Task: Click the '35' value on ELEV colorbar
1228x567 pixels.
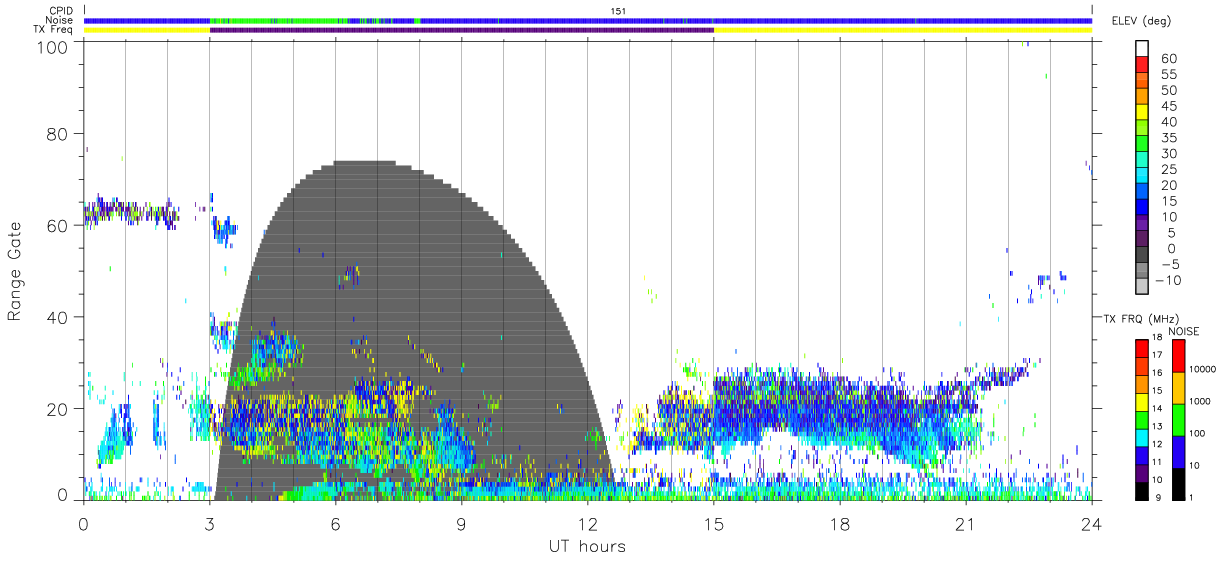Action: point(1170,138)
